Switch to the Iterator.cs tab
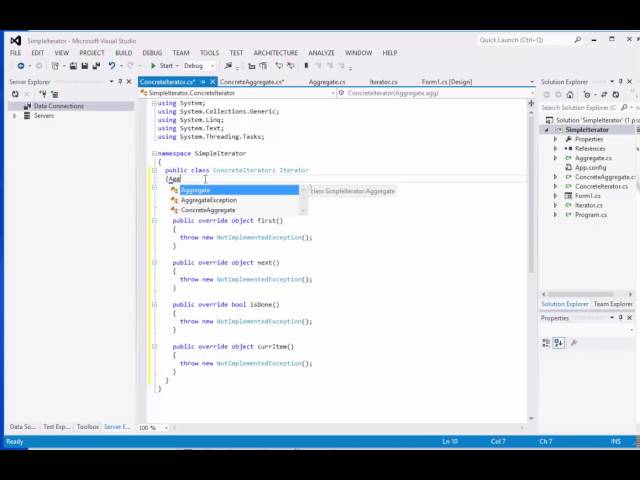 (x=383, y=82)
